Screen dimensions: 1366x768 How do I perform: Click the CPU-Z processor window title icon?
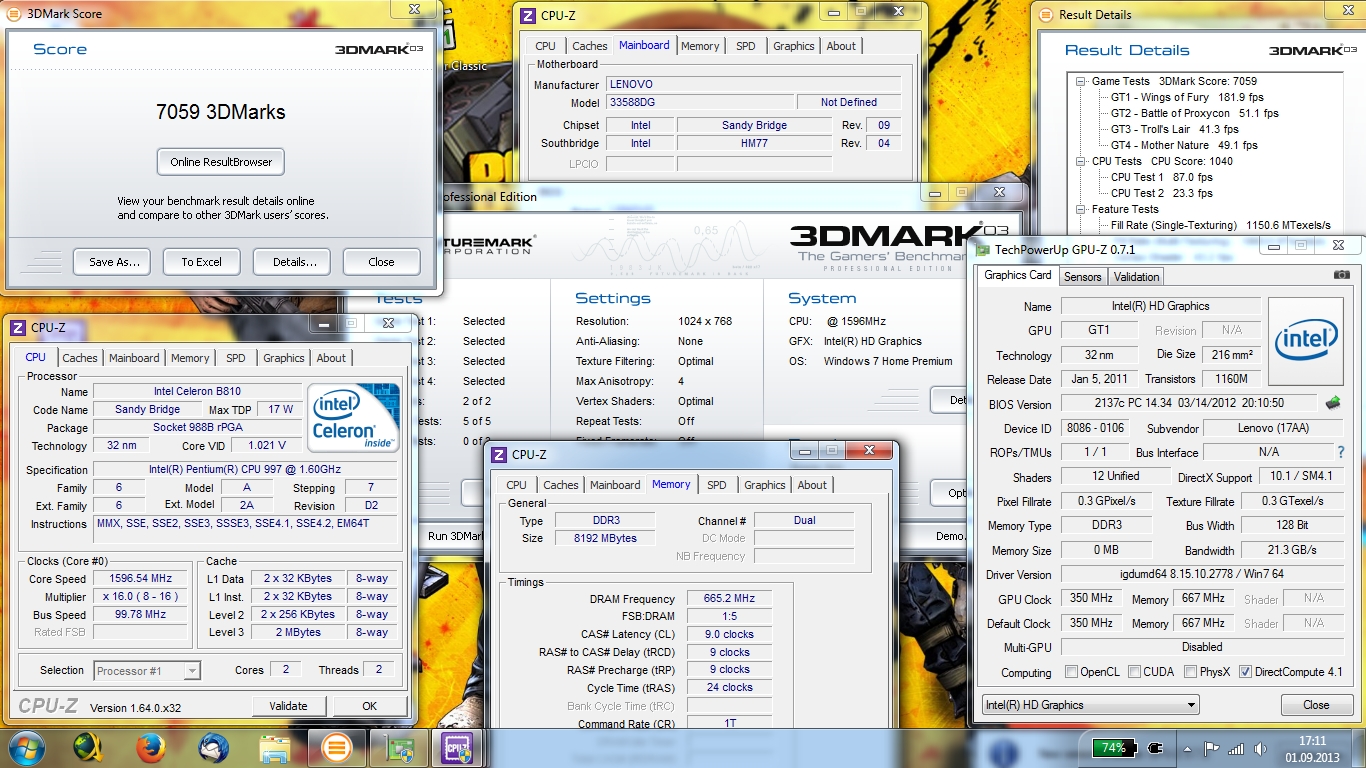click(x=18, y=327)
